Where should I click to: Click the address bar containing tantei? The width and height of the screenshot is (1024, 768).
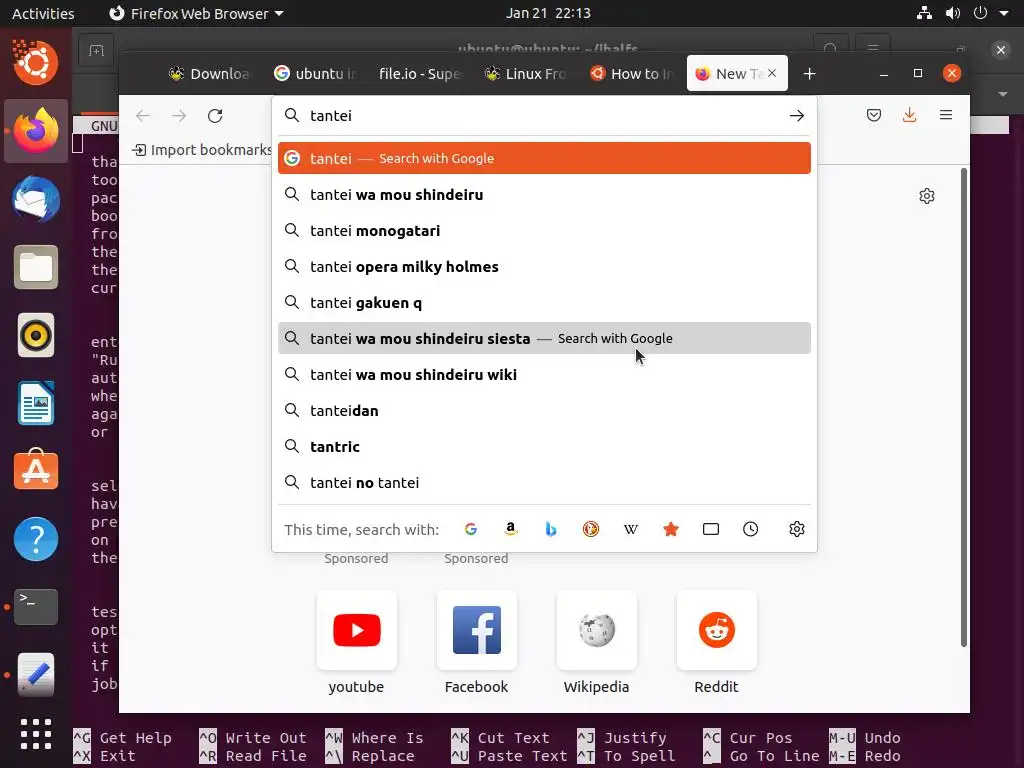point(542,116)
